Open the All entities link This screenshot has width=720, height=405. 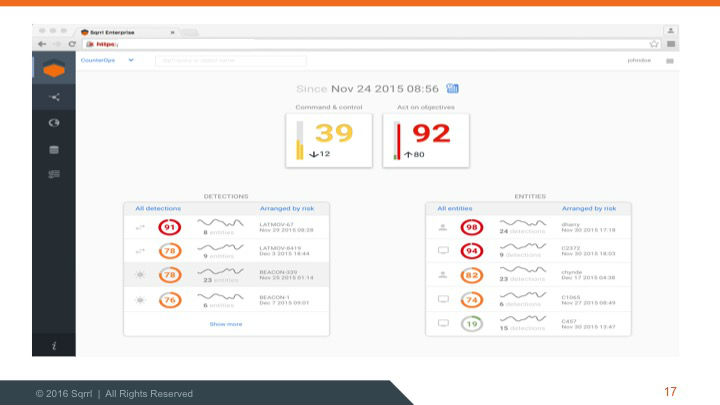pyautogui.click(x=455, y=208)
